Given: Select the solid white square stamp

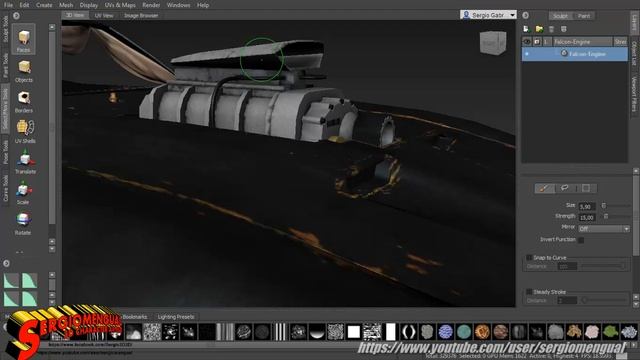Looking at the screenshot, I should [x=354, y=332].
